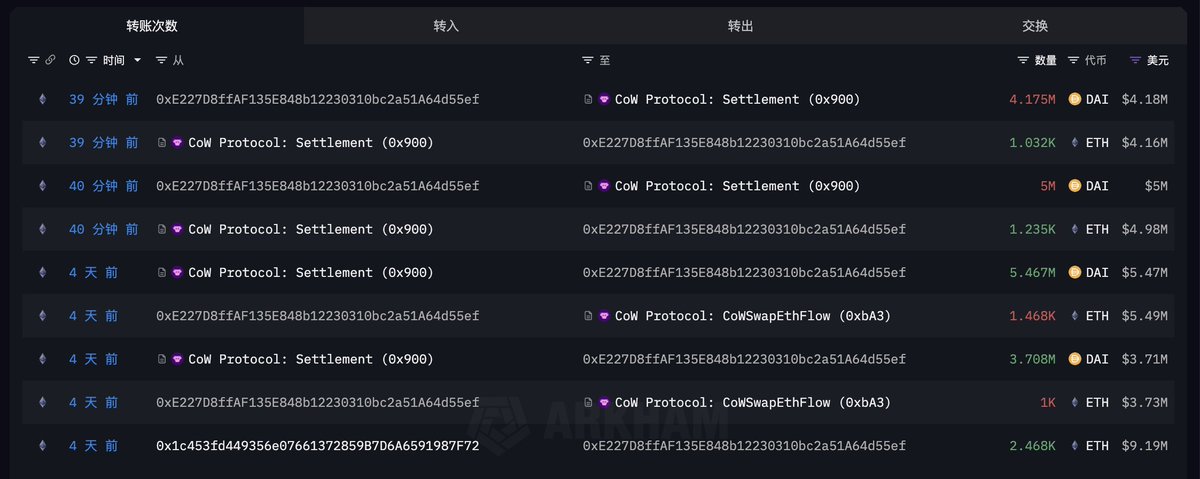Open the first row's 39 分钟 前 timestamp

pos(103,99)
